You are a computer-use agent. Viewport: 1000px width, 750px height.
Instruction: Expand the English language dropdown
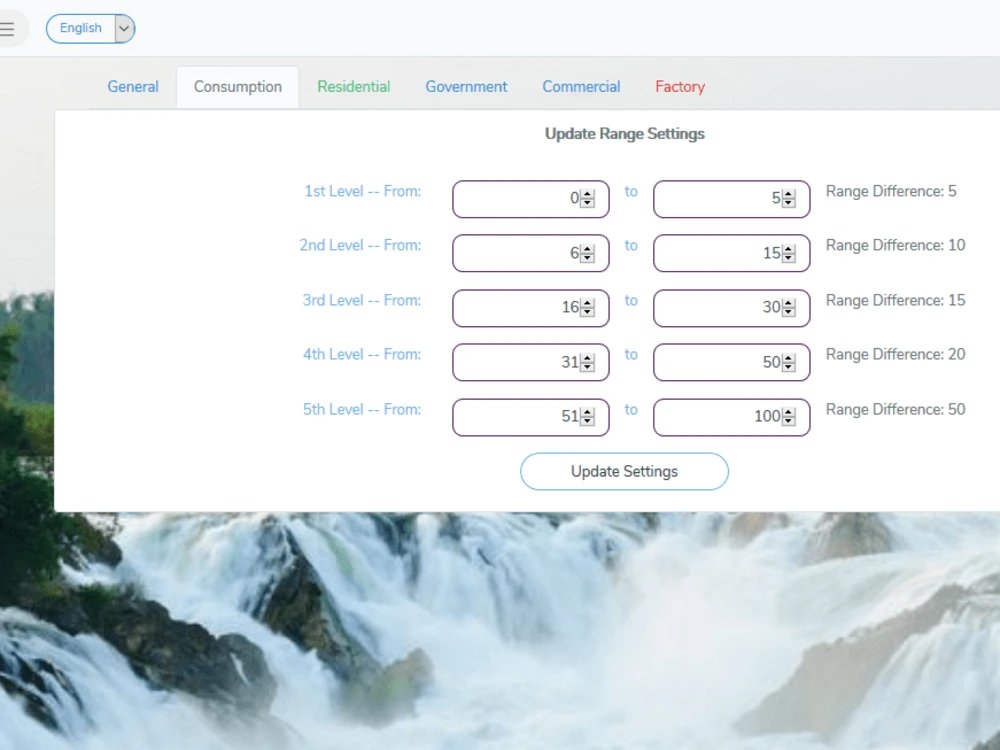(80, 28)
